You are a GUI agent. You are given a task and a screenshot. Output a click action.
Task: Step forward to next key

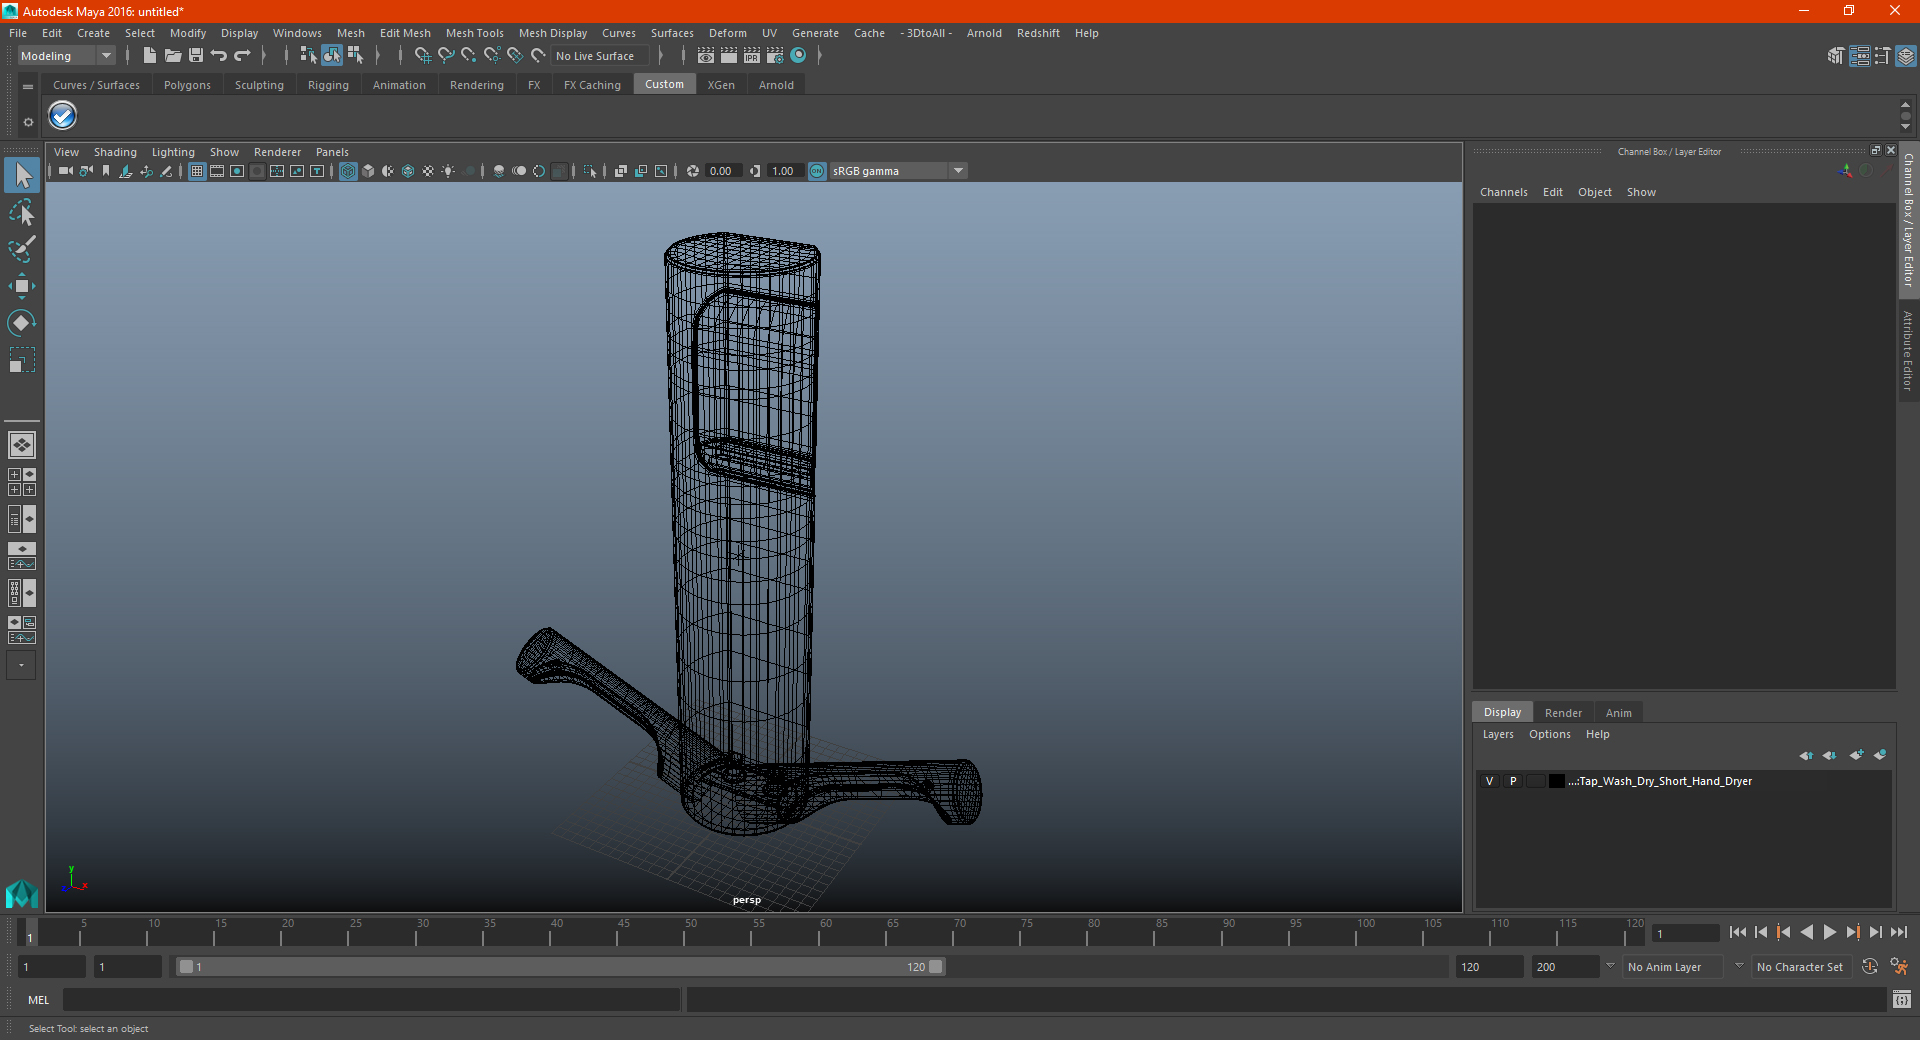tap(1852, 932)
